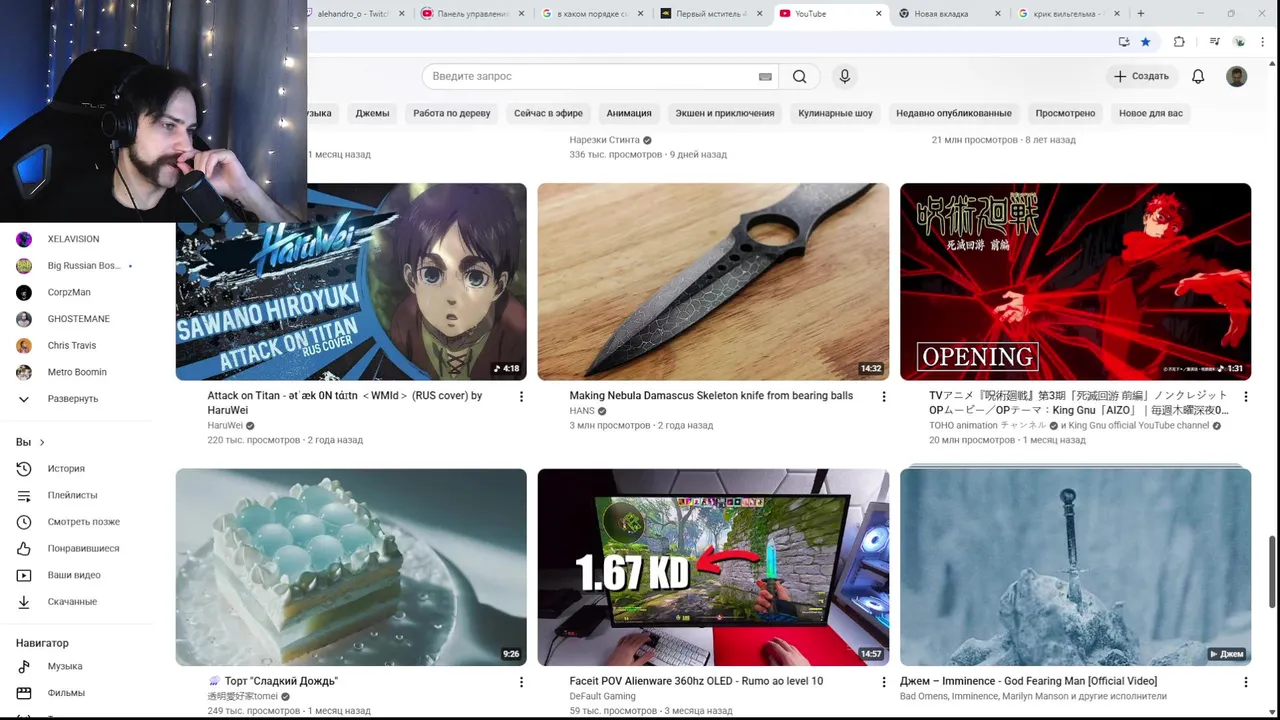Open the GHOSTEMANE channel subscription

click(x=78, y=319)
